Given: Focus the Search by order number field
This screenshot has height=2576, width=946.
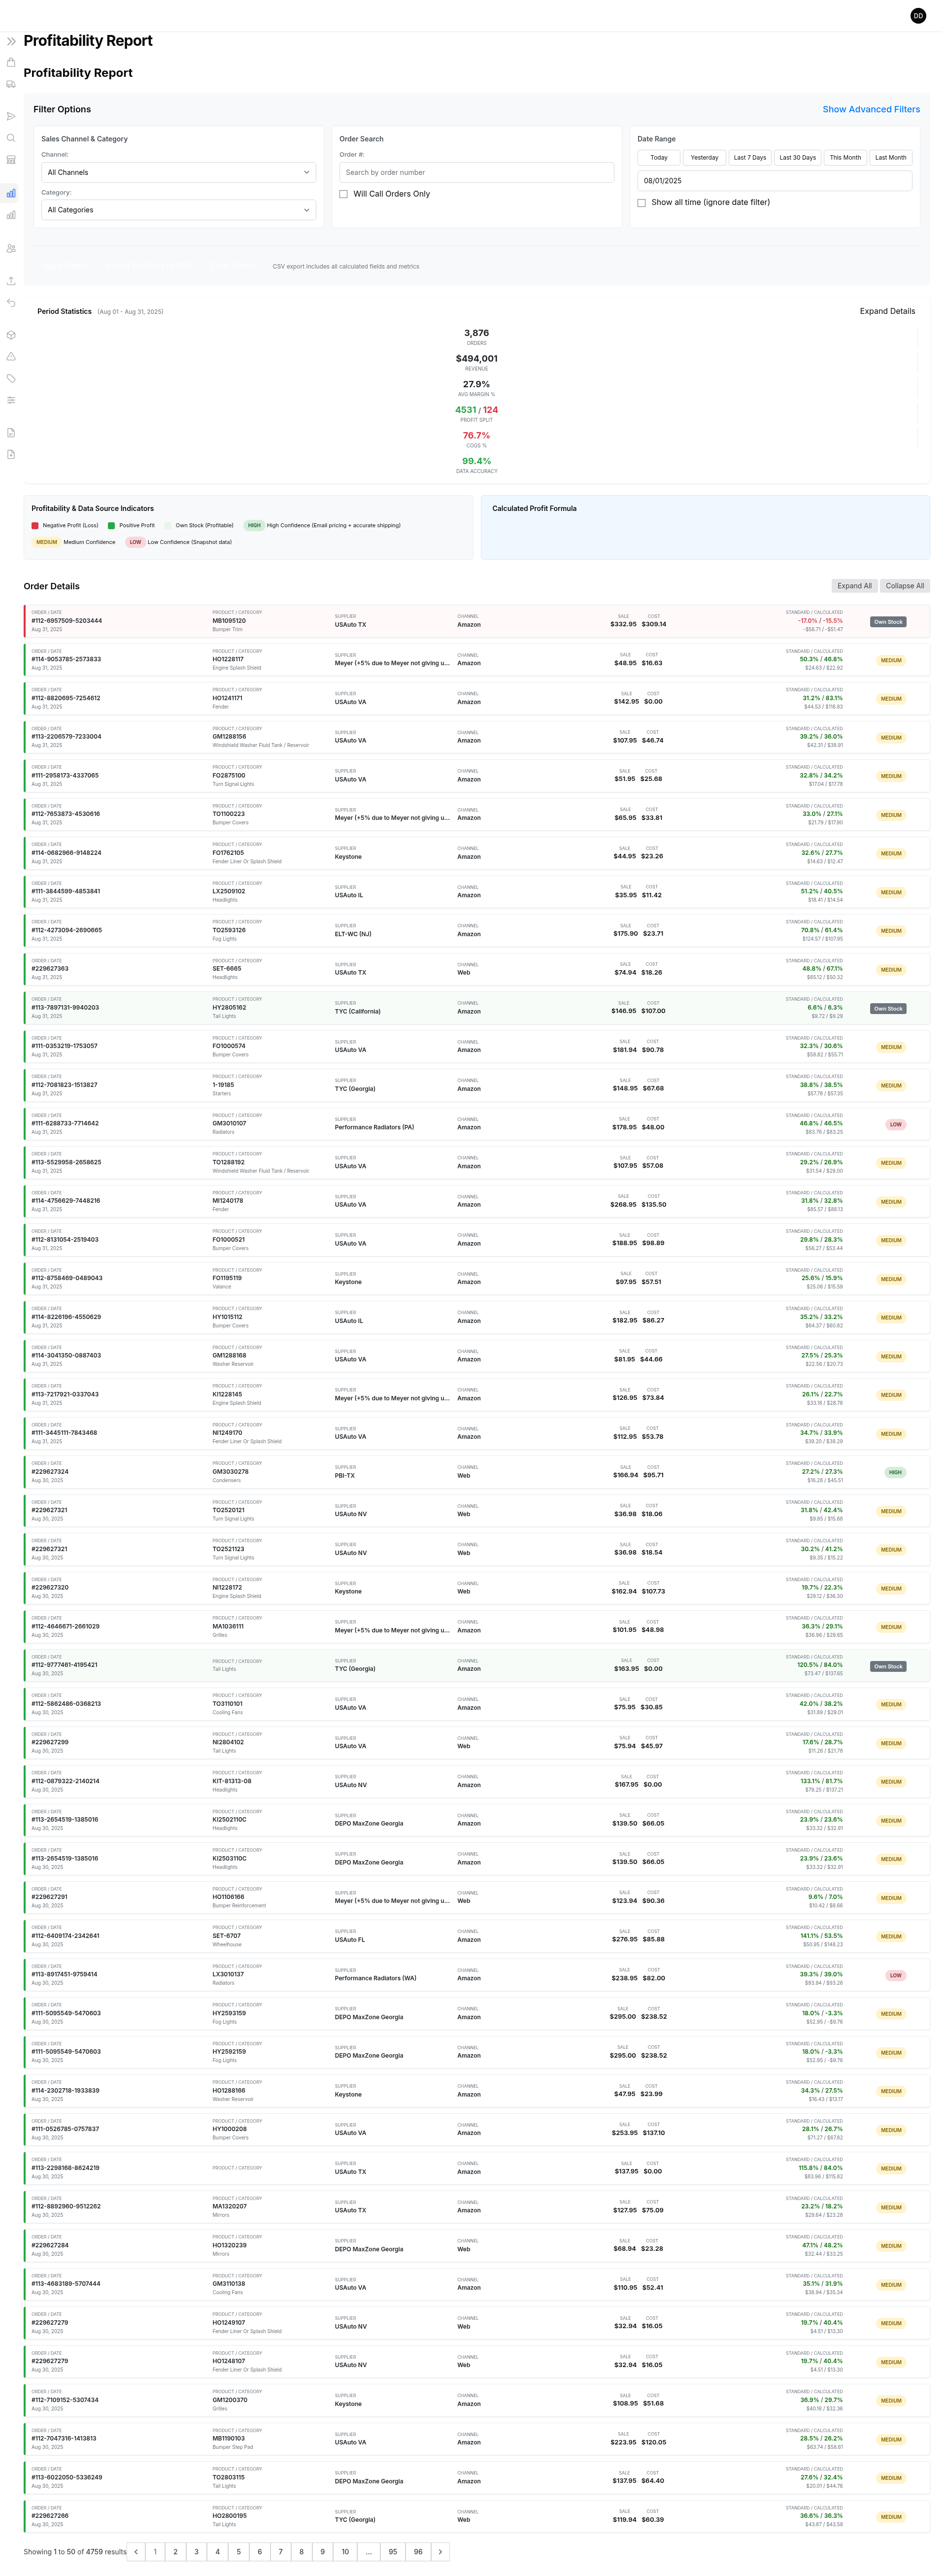Looking at the screenshot, I should click(x=476, y=172).
